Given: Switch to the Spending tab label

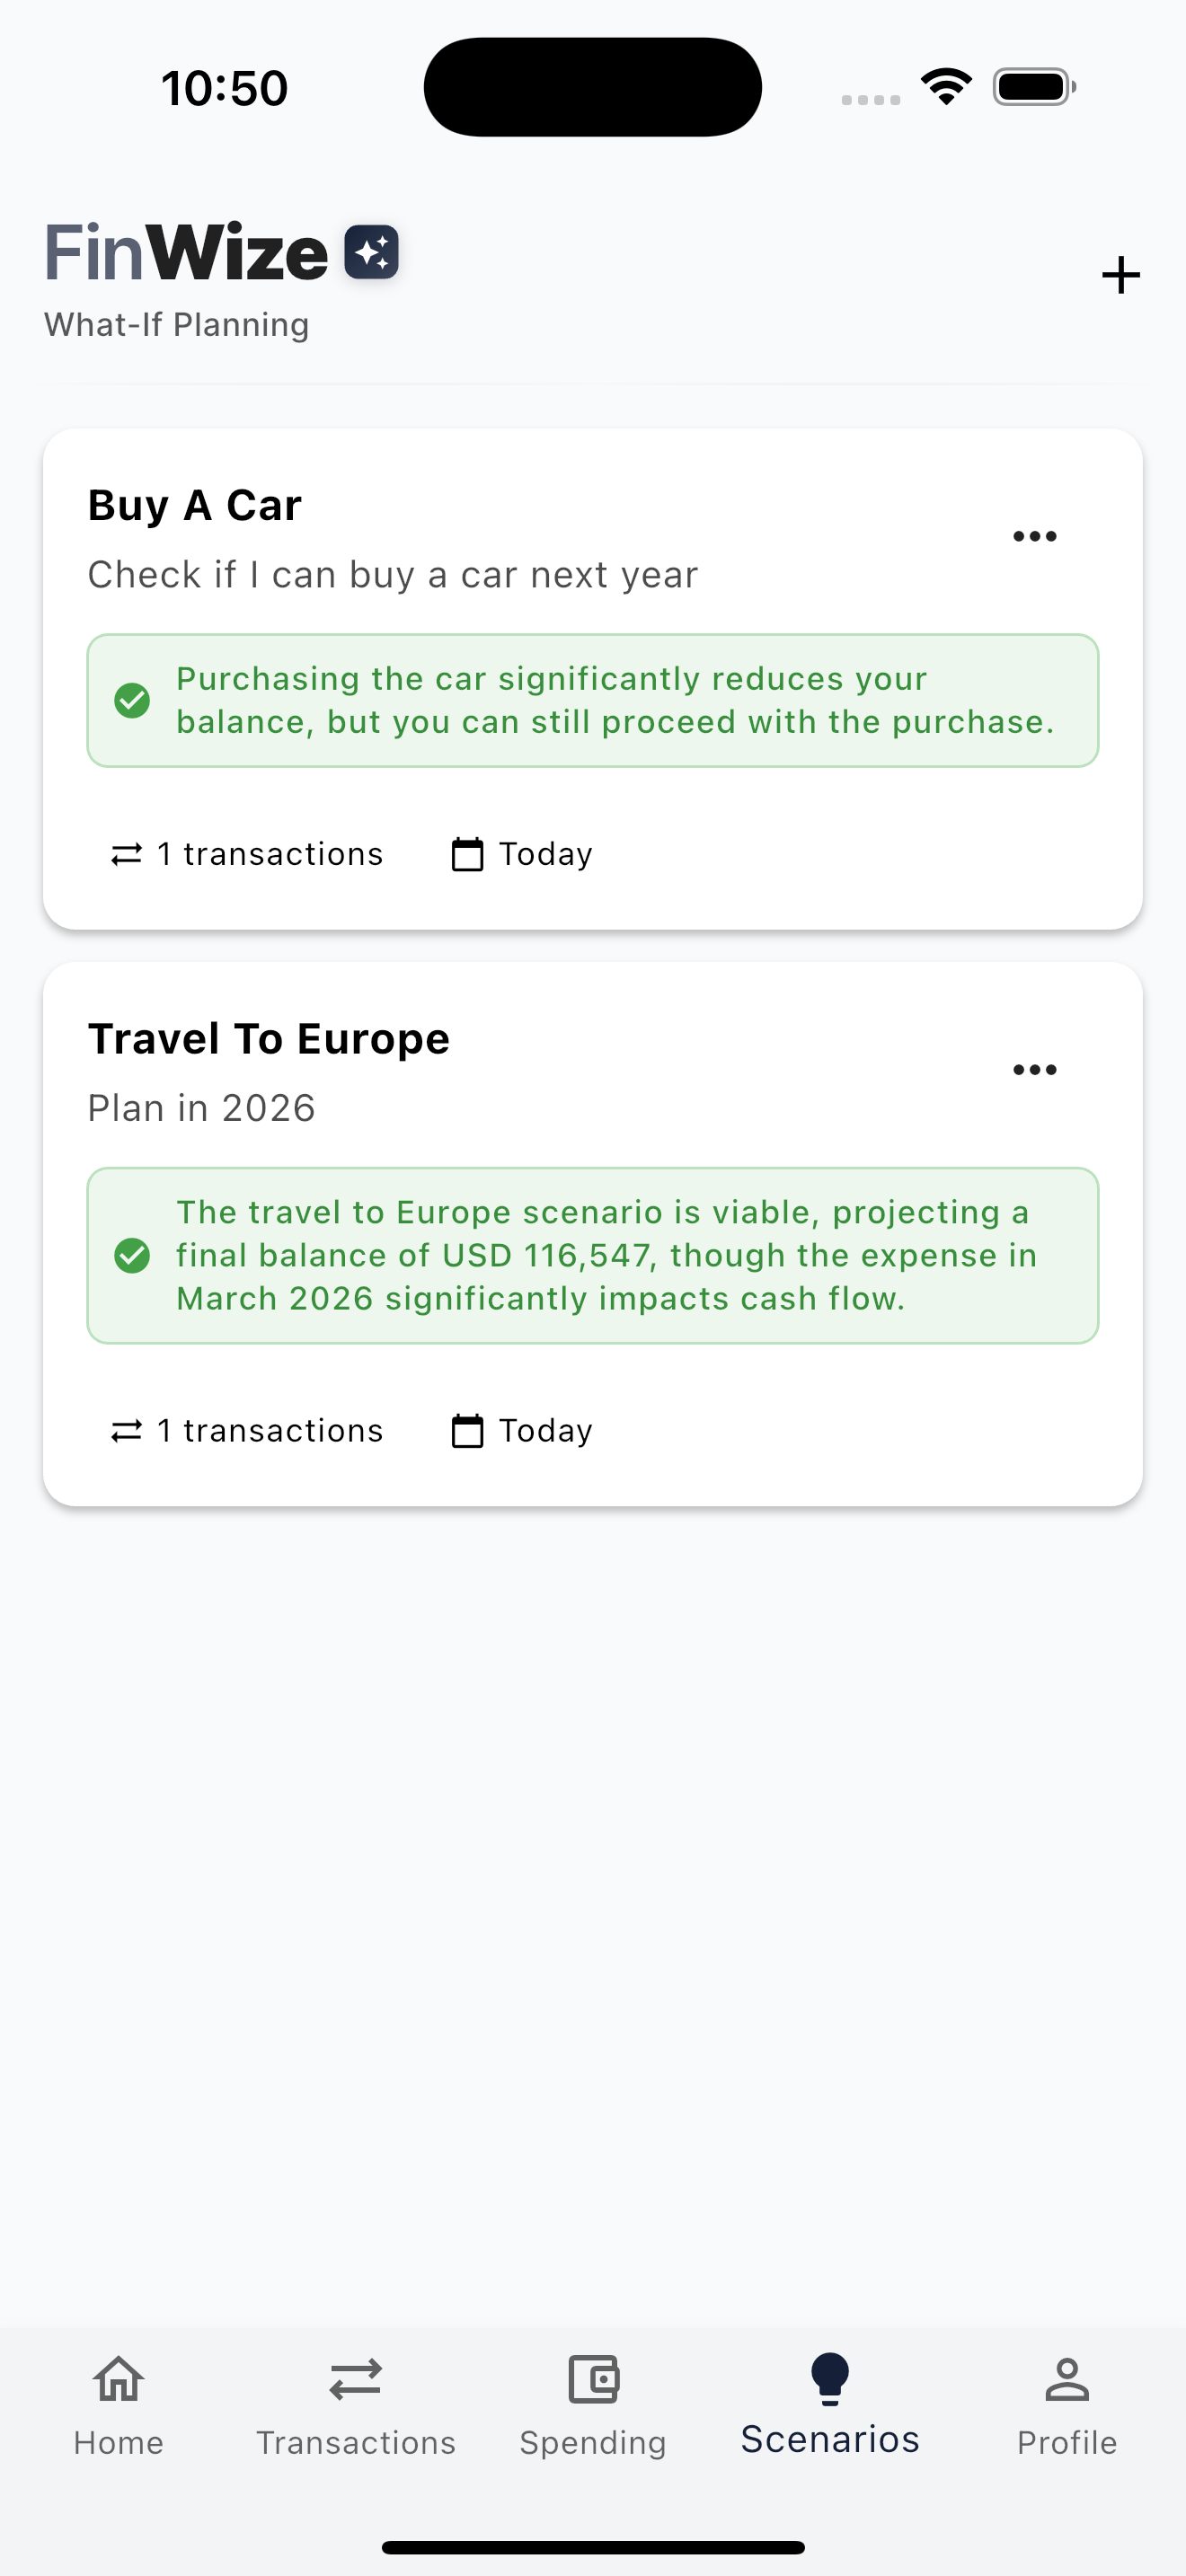Looking at the screenshot, I should (593, 2442).
